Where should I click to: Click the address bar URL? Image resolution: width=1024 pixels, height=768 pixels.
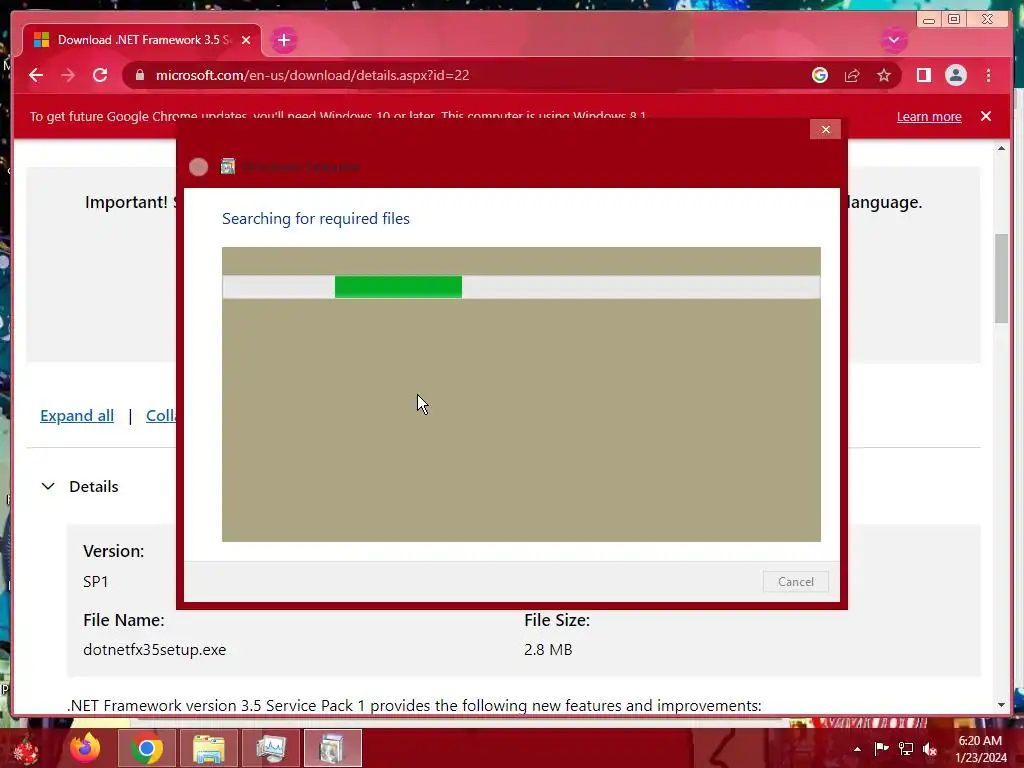(x=312, y=75)
